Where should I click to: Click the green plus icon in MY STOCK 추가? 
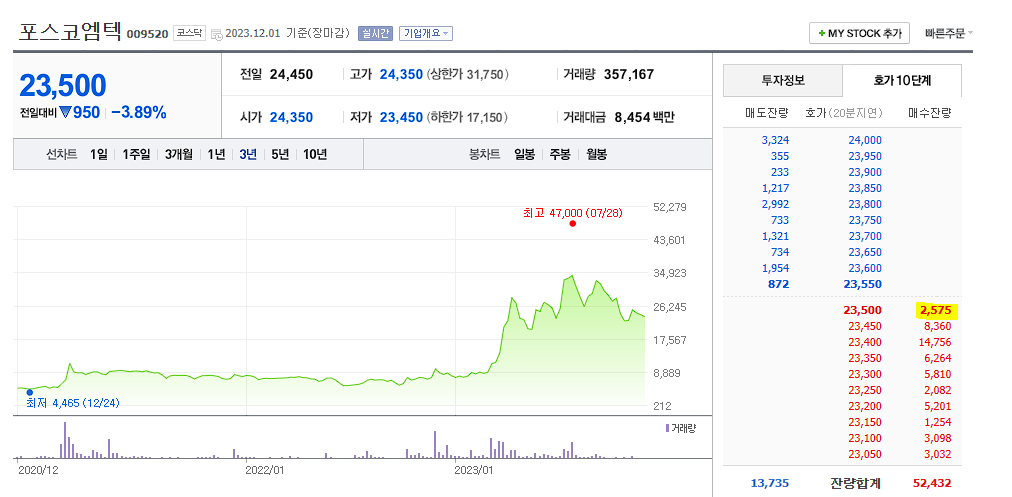[821, 34]
